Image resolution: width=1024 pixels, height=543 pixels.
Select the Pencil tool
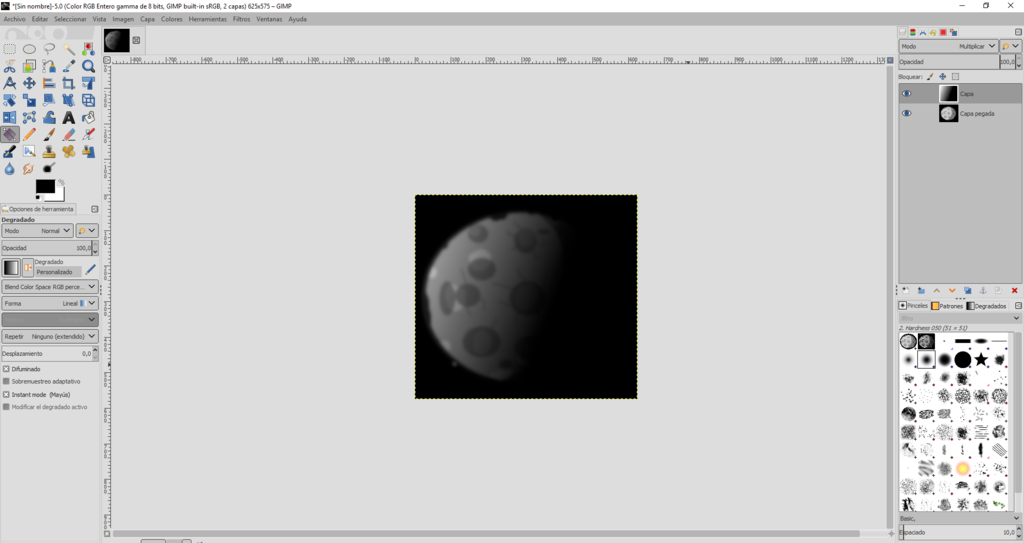[x=29, y=135]
